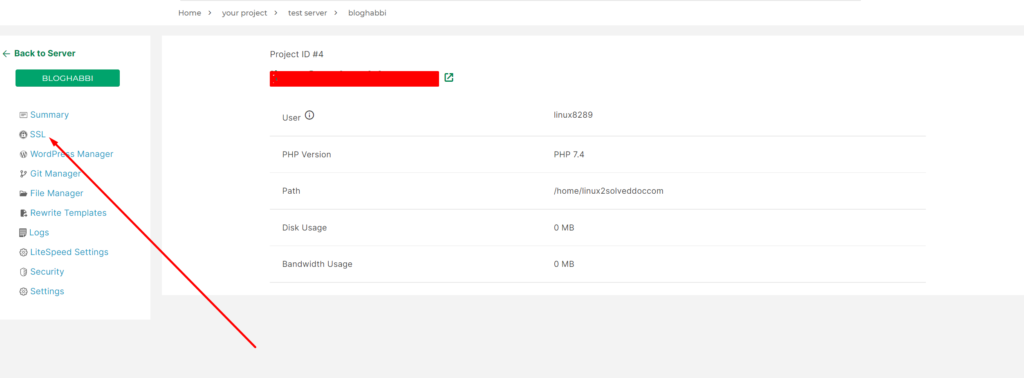
Task: Click the Project ID #4 text
Action: coord(296,54)
